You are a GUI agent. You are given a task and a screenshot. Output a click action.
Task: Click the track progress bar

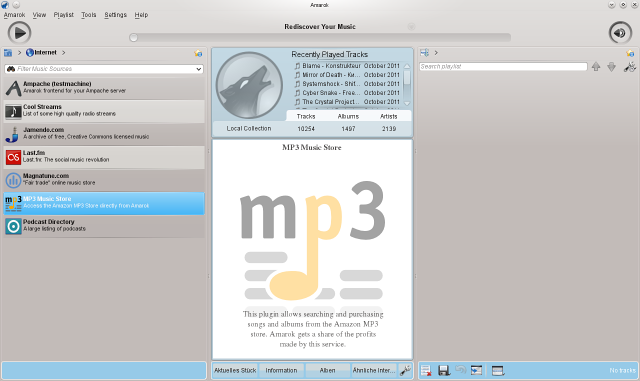point(320,38)
